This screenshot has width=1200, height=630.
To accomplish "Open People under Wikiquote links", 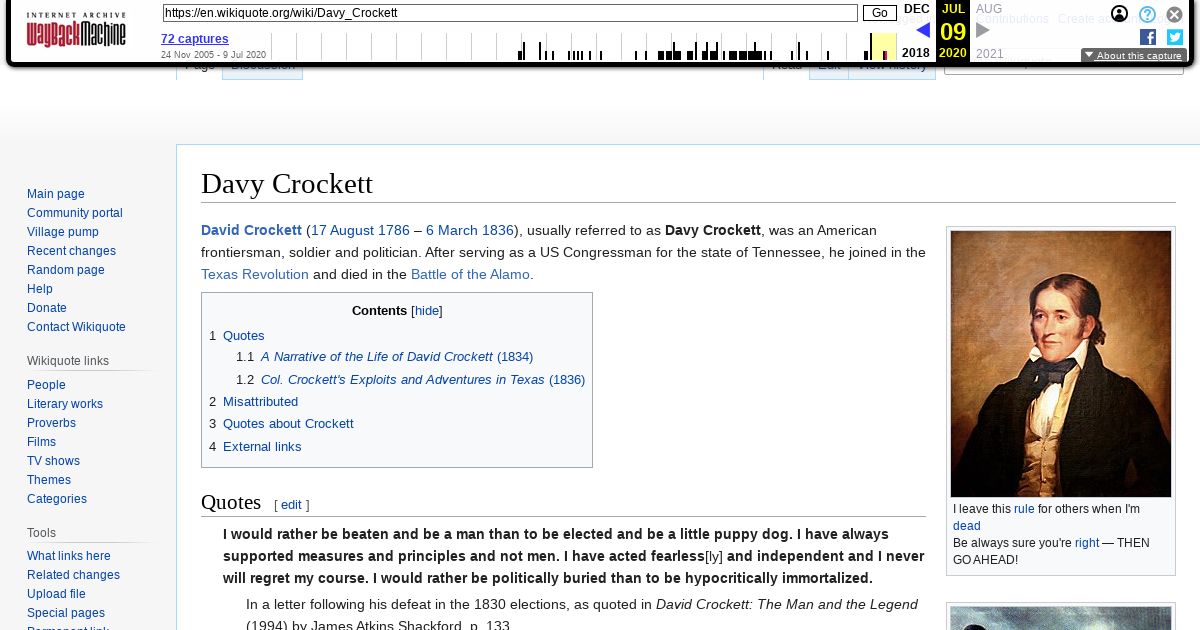I will [x=46, y=385].
